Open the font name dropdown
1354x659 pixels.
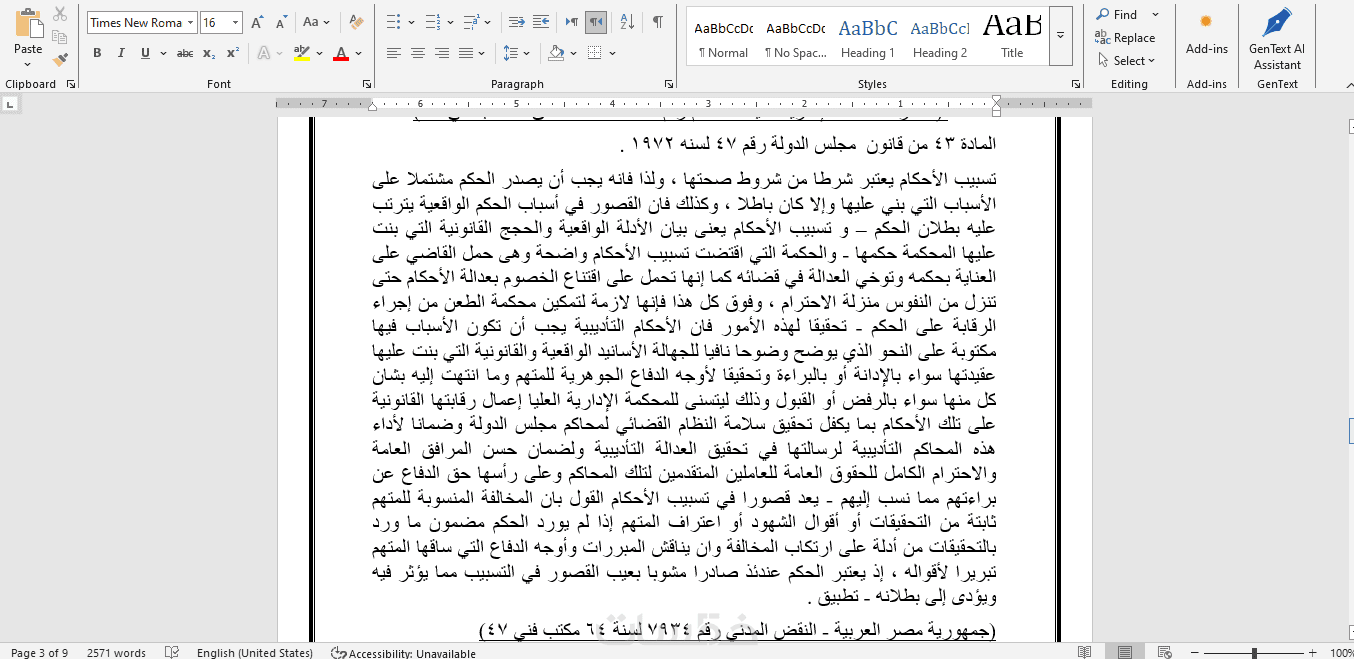pyautogui.click(x=190, y=22)
